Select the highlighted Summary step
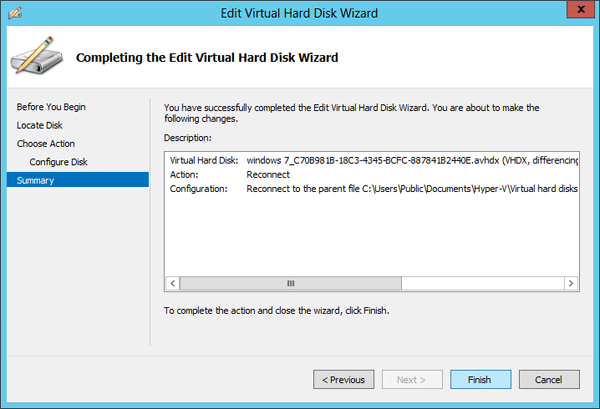This screenshot has width=600, height=409. click(36, 180)
